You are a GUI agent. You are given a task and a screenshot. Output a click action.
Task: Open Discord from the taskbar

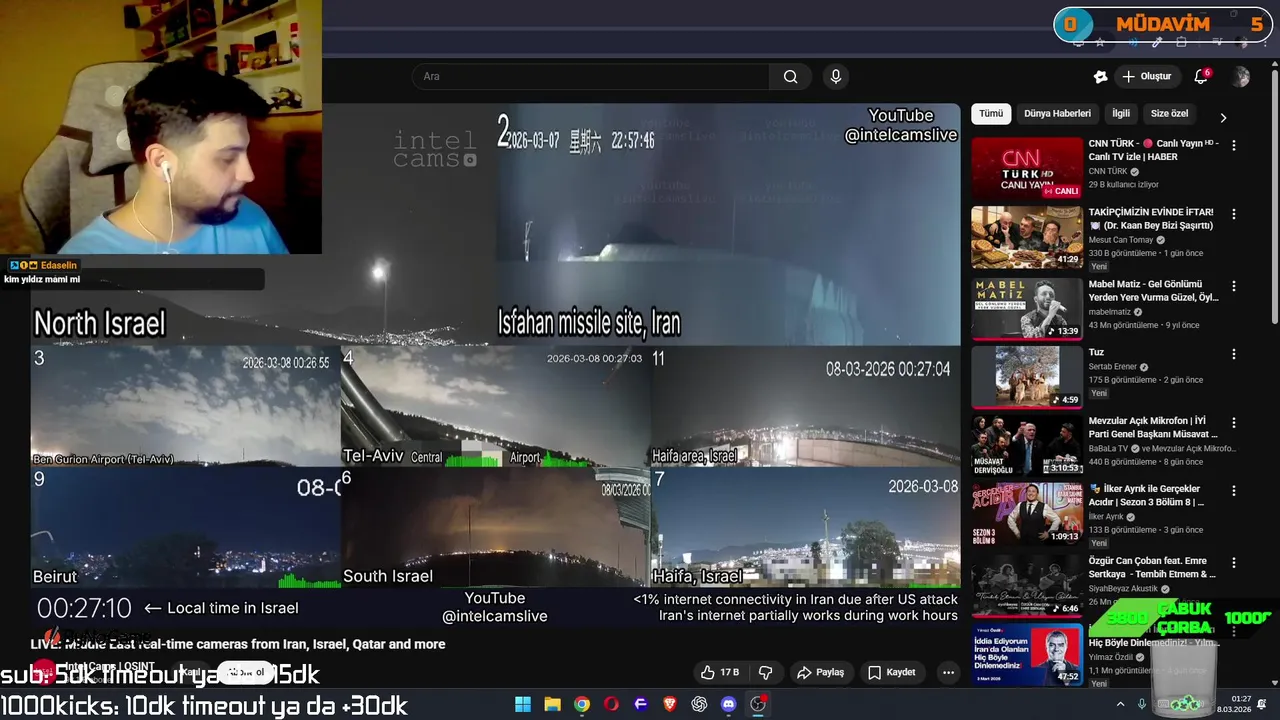coord(729,704)
